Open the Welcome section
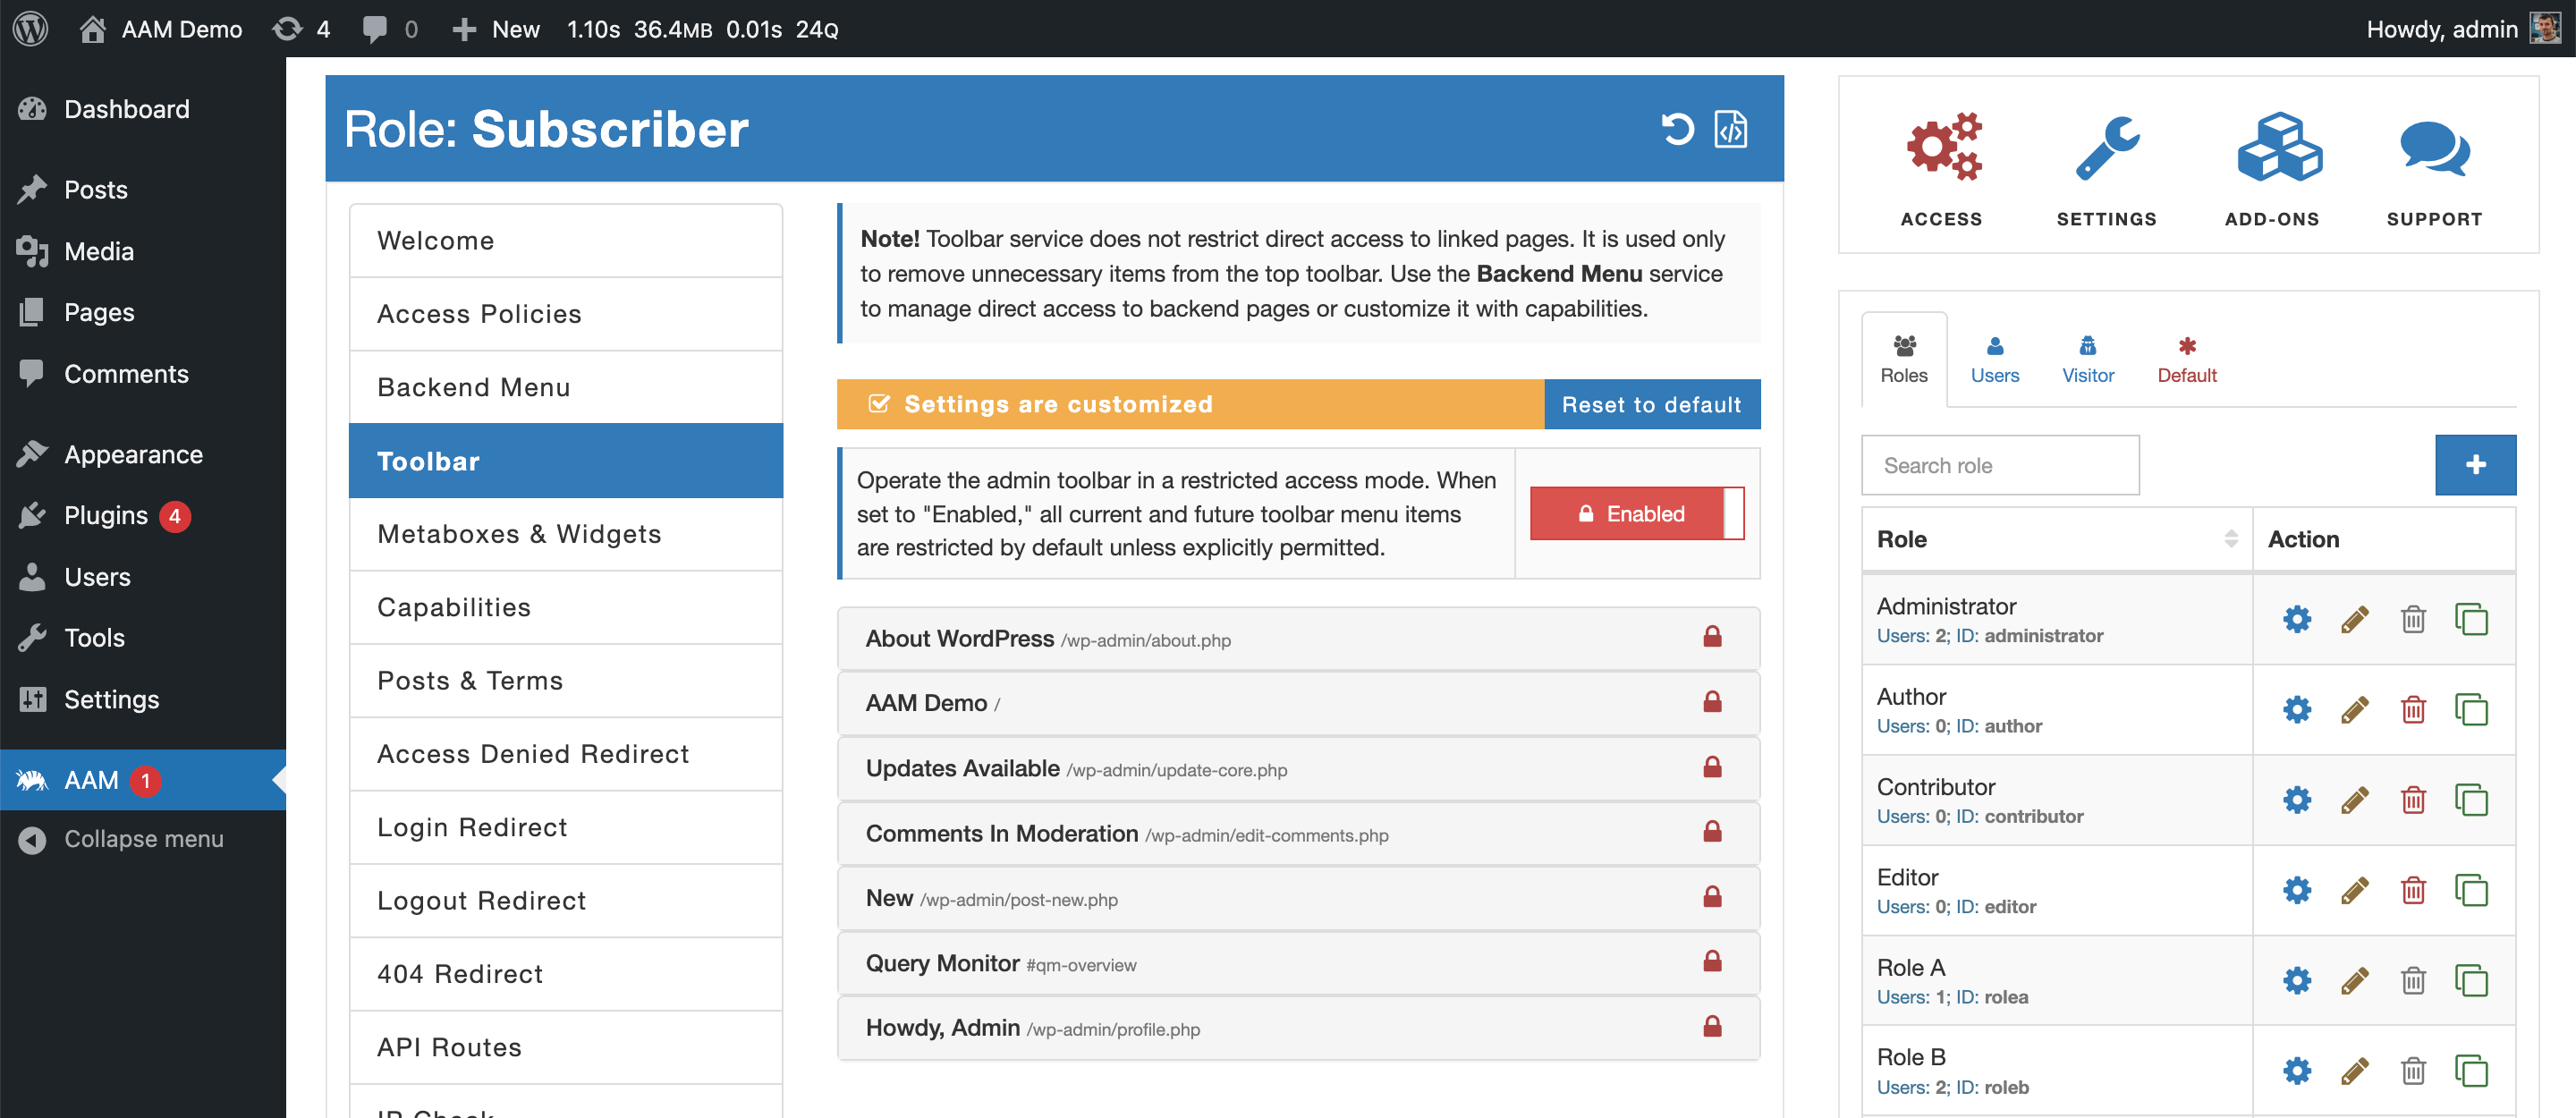The width and height of the screenshot is (2576, 1118). pos(565,240)
